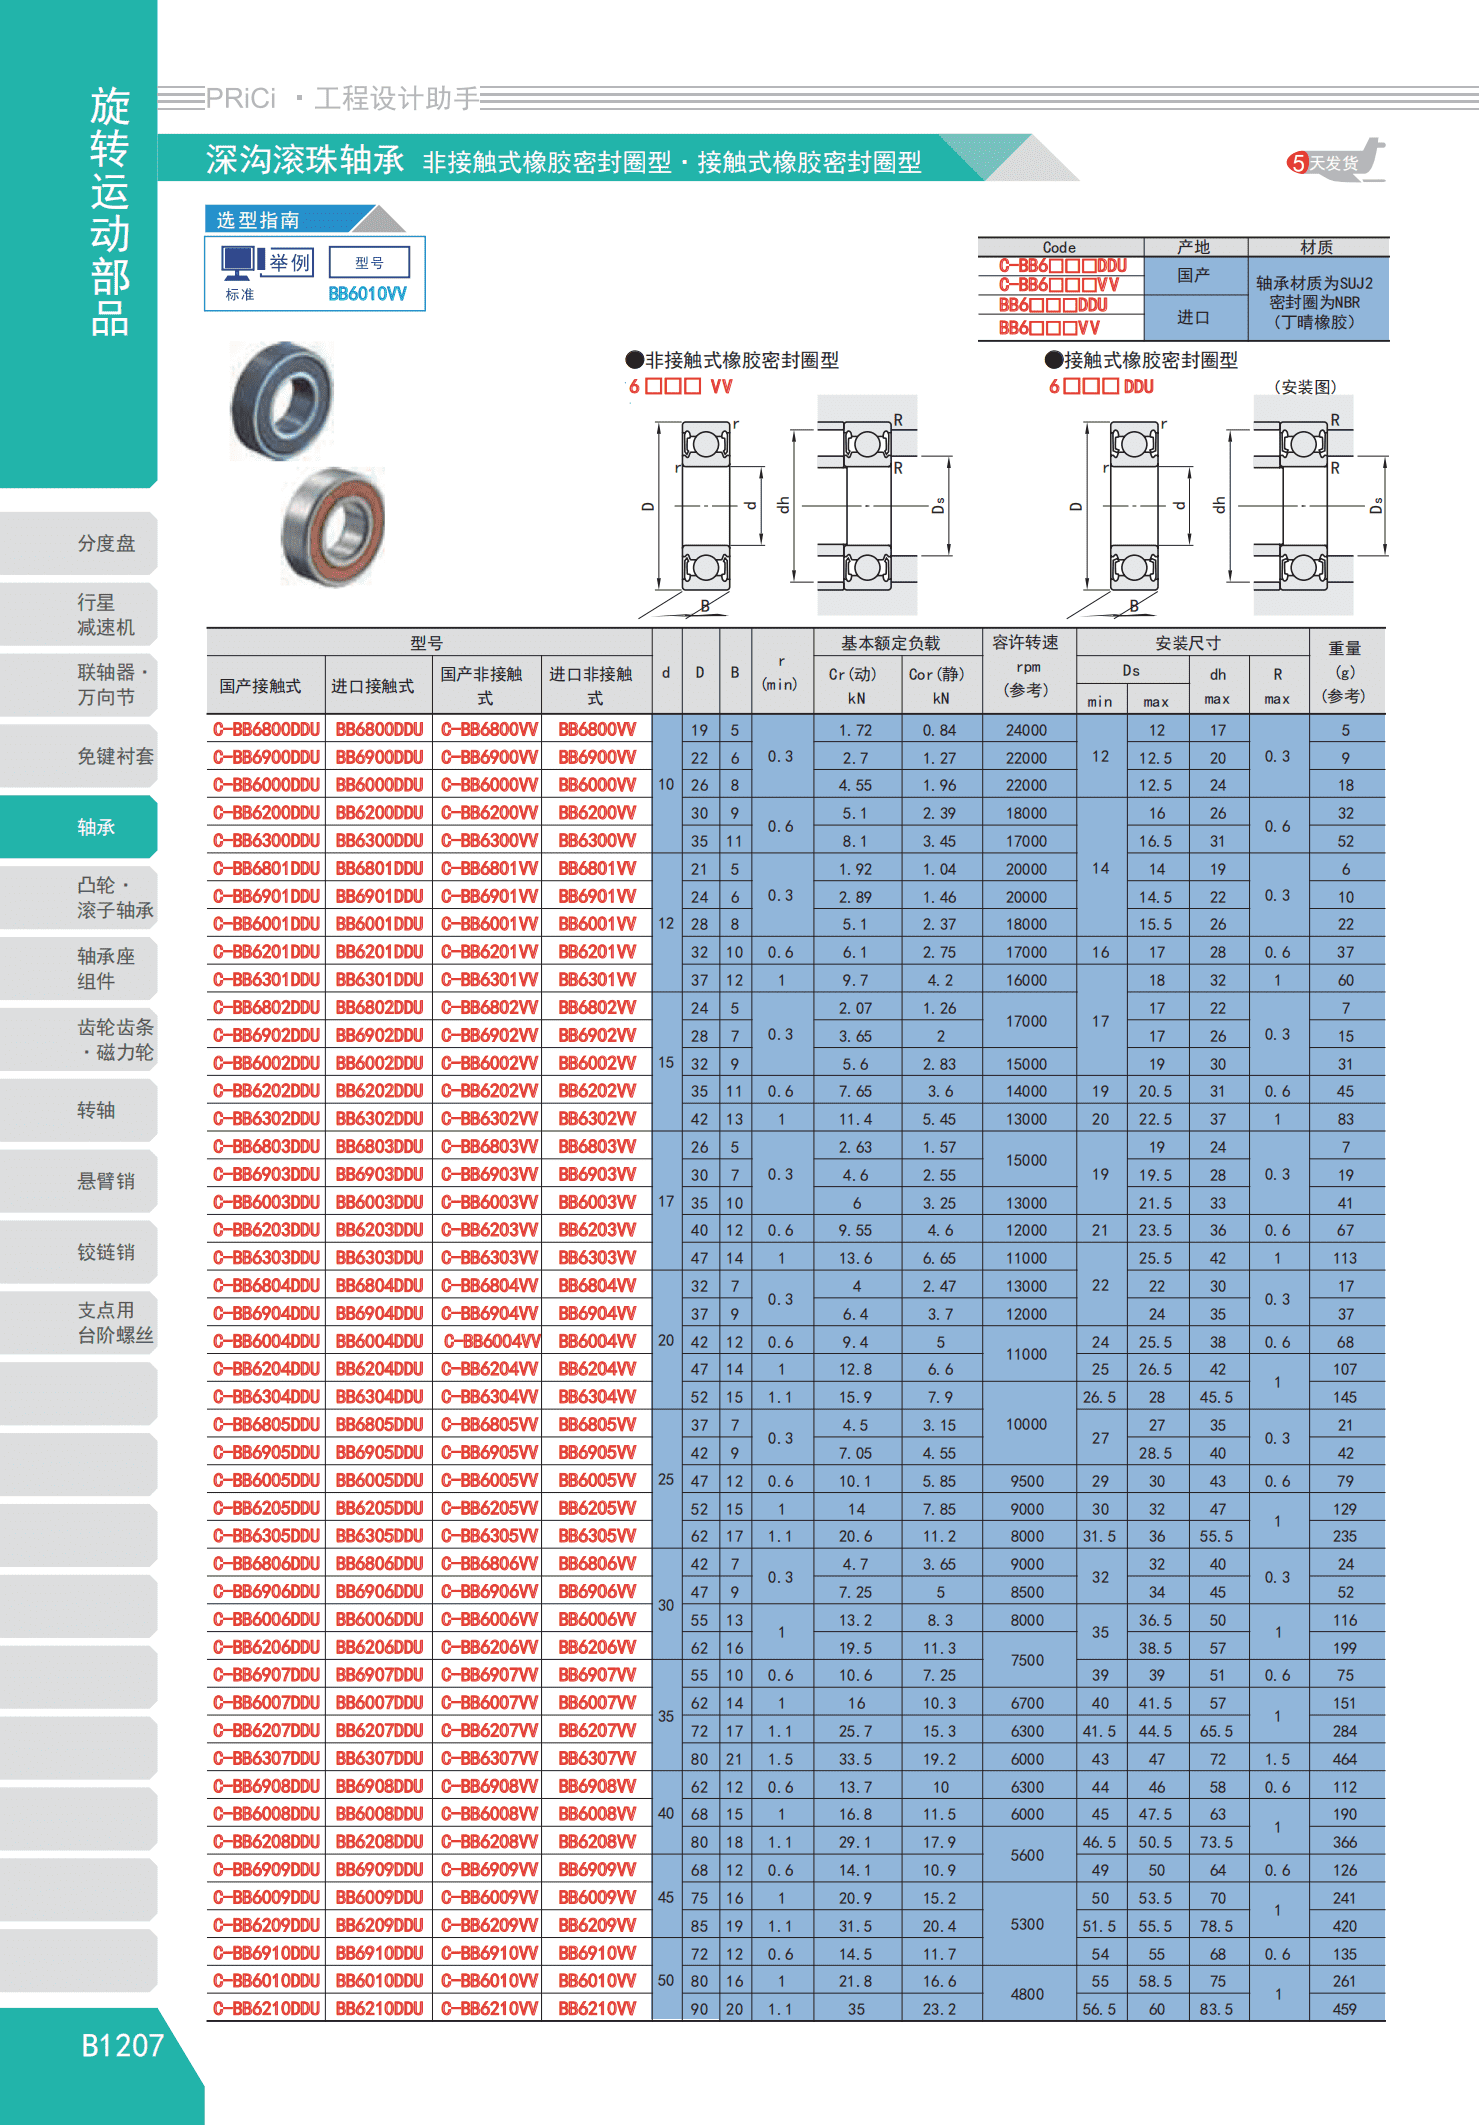1479x2125 pixels.
Task: Click part number BB6010DDU in table
Action: [x=379, y=1981]
